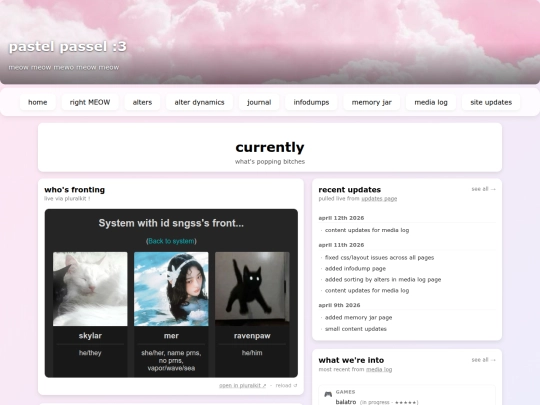Switch to the infodumps tab

click(x=311, y=102)
